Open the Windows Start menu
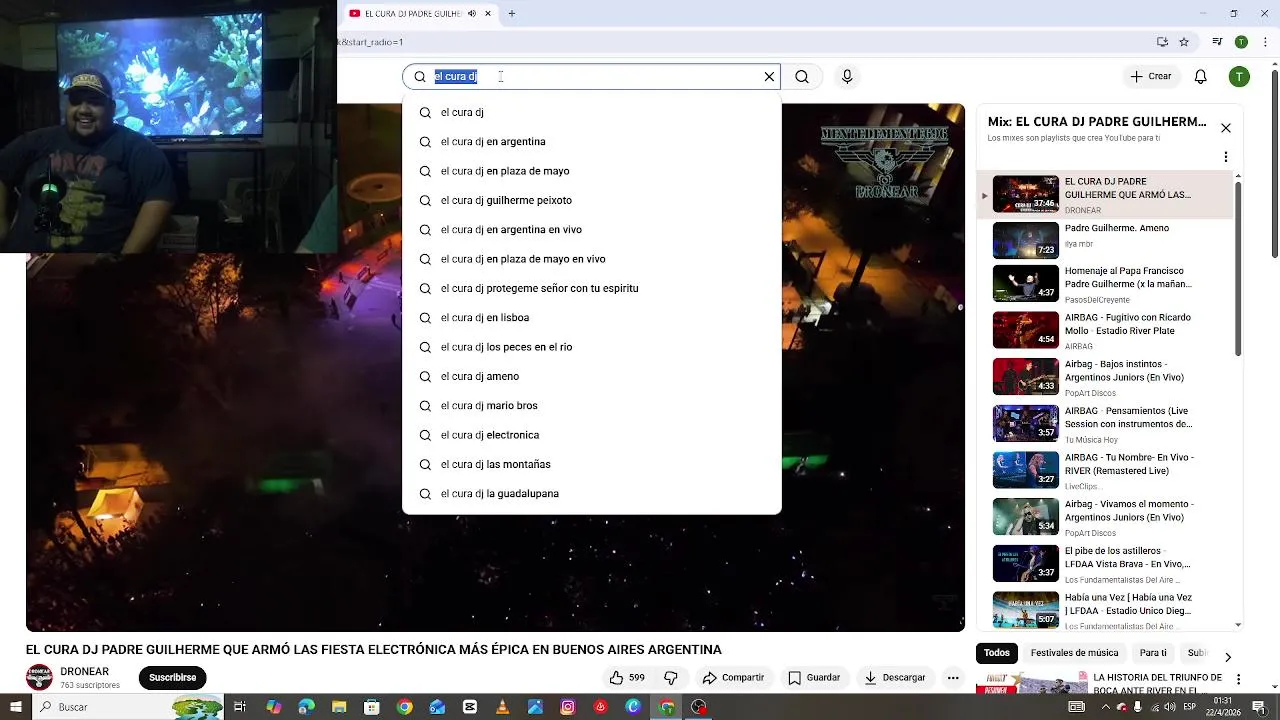The height and width of the screenshot is (720, 1280). (x=14, y=707)
